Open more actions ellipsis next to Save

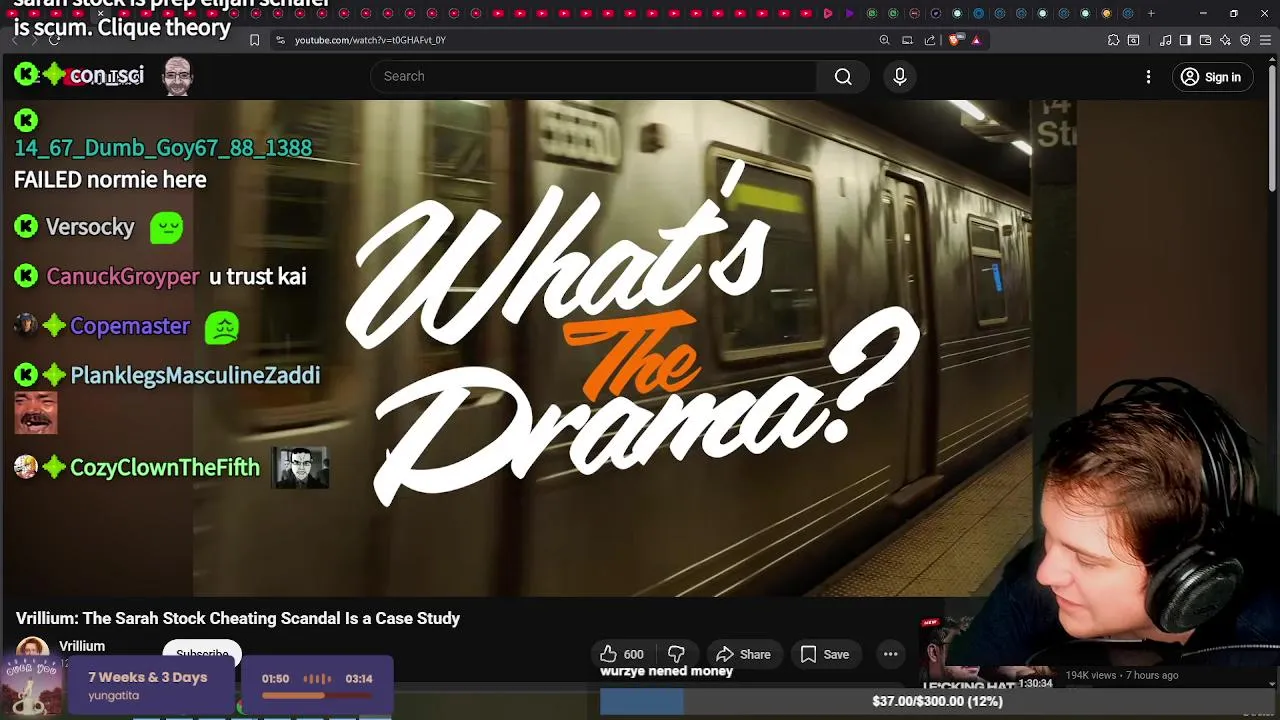pos(890,655)
